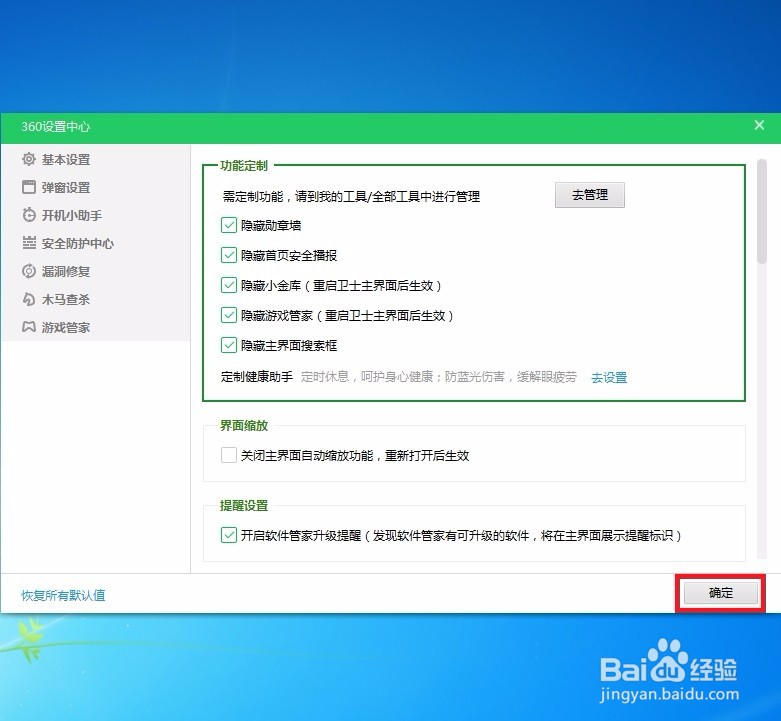Click the 去管理 button
This screenshot has height=721, width=781.
pyautogui.click(x=590, y=195)
